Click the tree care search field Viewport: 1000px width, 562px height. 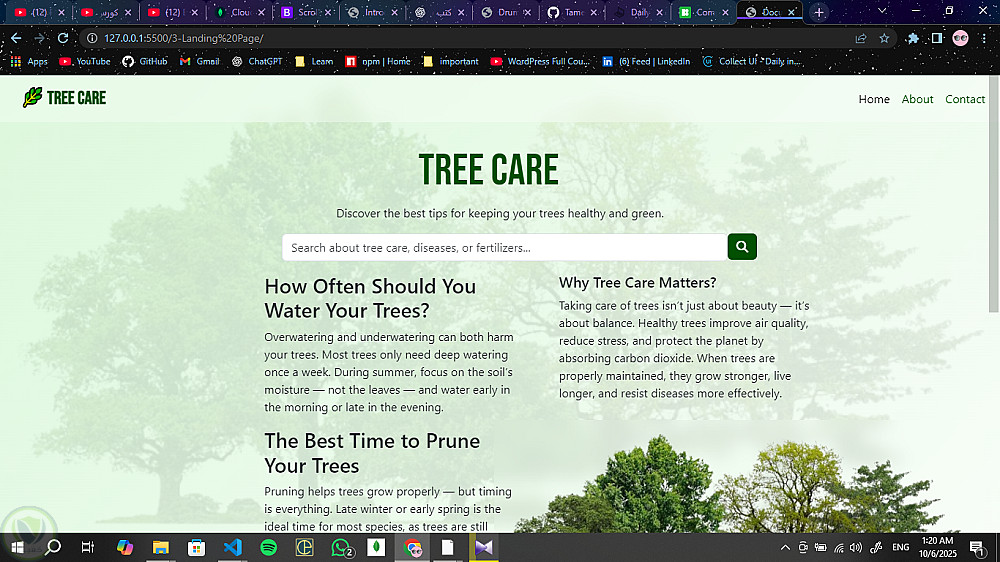coord(504,248)
